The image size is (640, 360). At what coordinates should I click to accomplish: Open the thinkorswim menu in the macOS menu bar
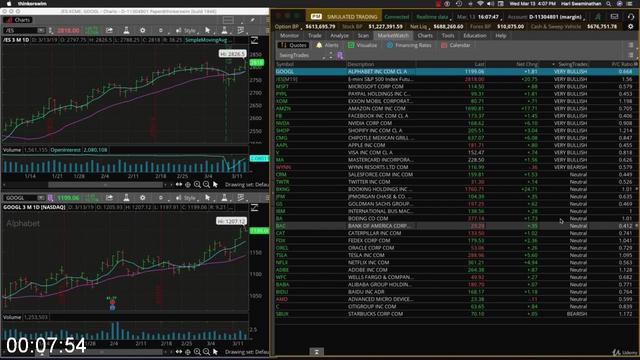coord(32,4)
